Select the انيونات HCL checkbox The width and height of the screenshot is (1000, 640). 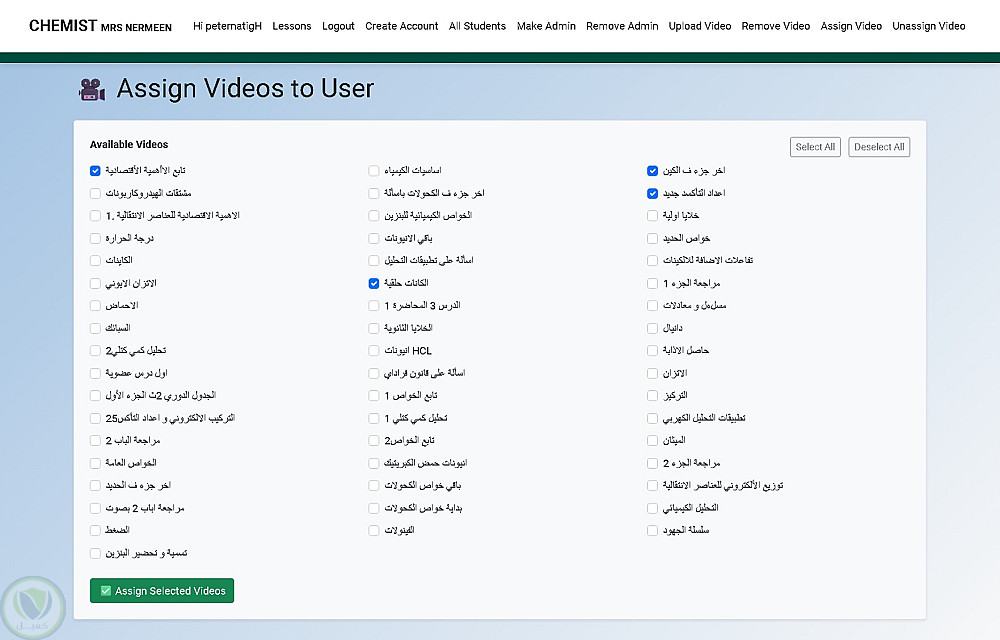click(374, 351)
